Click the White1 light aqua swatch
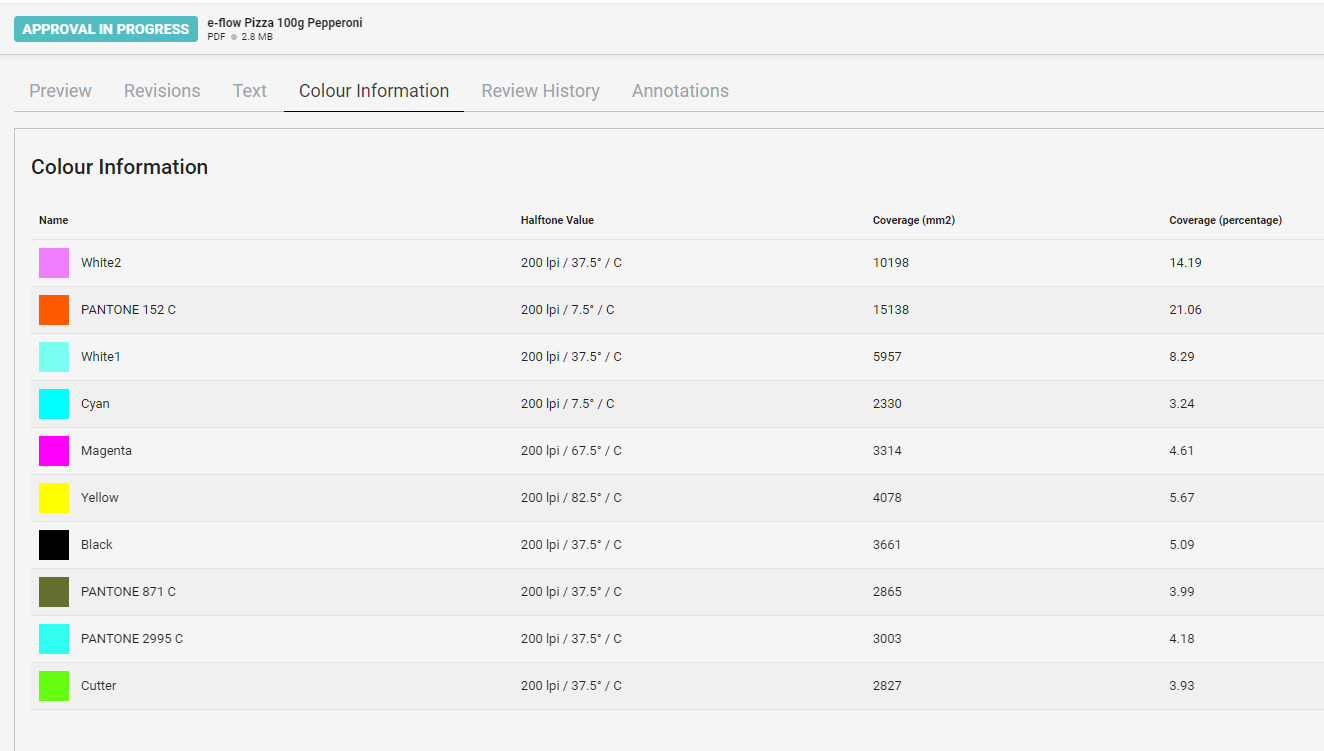 [54, 357]
